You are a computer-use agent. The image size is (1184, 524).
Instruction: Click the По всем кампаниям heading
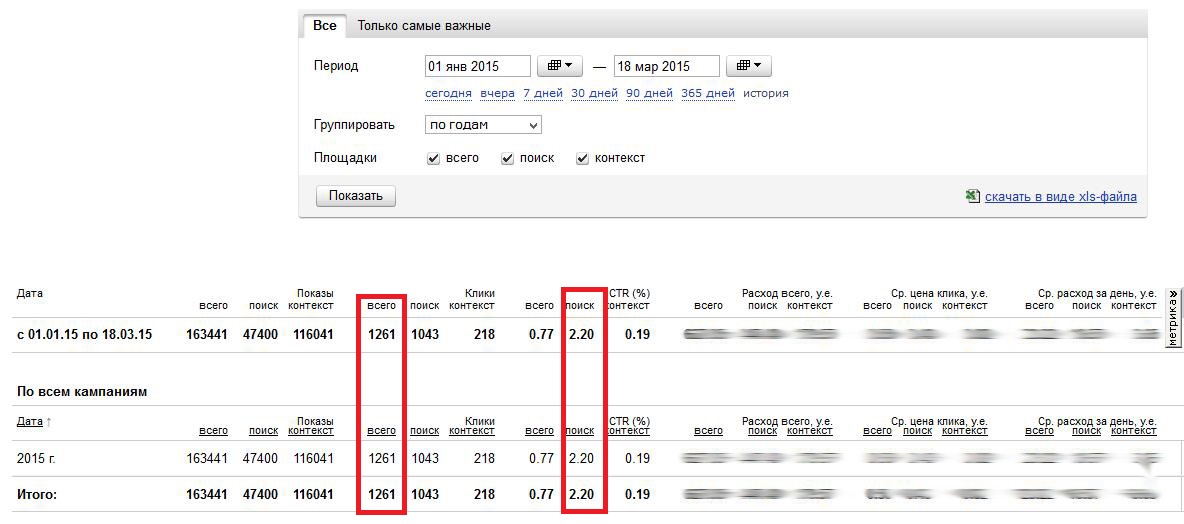82,392
